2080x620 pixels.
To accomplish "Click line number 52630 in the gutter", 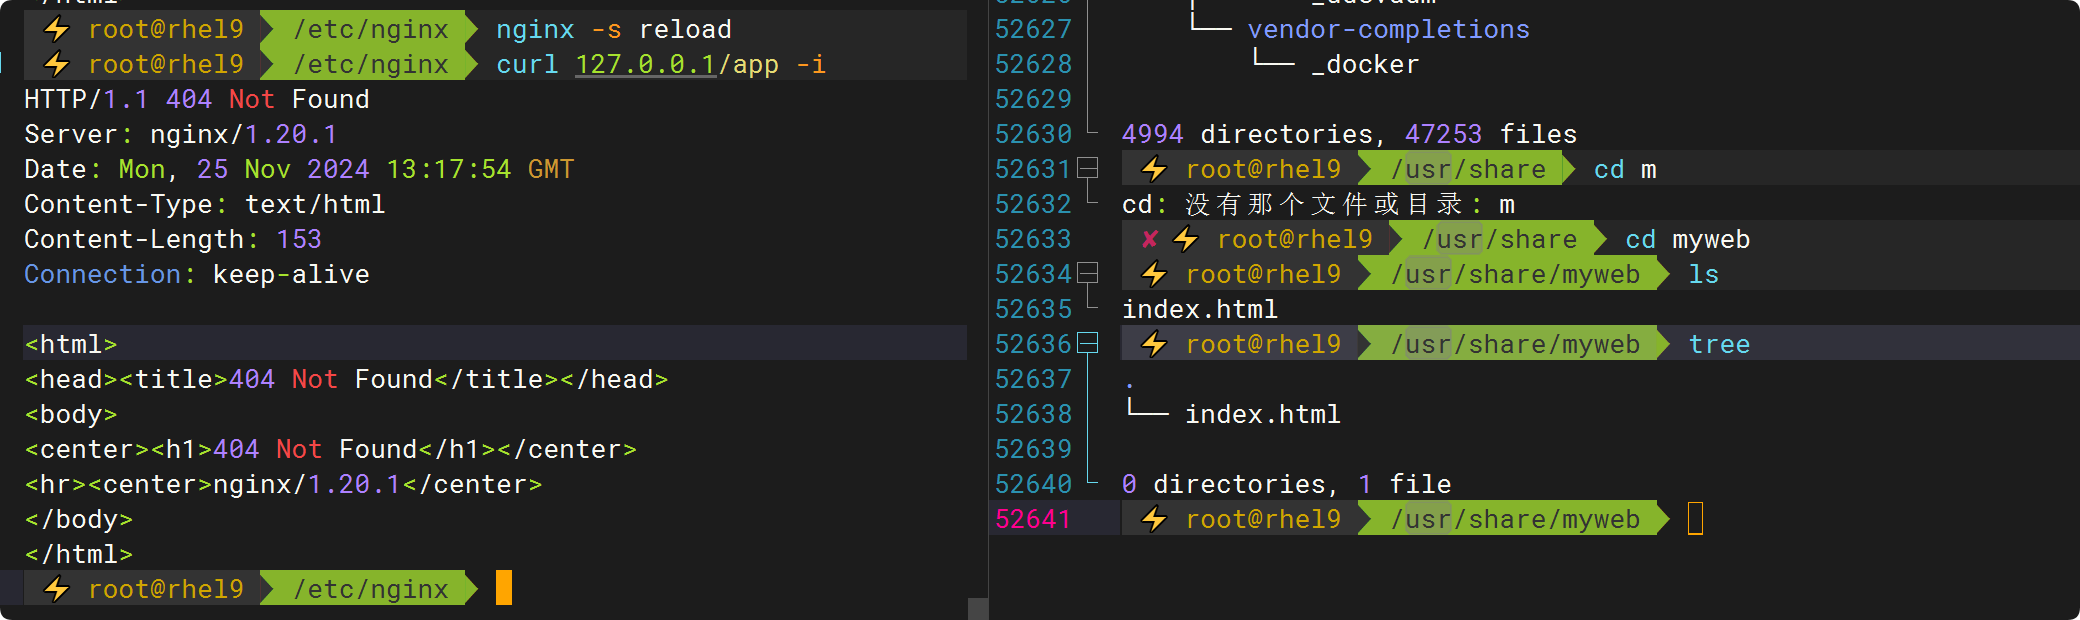I will click(1033, 134).
